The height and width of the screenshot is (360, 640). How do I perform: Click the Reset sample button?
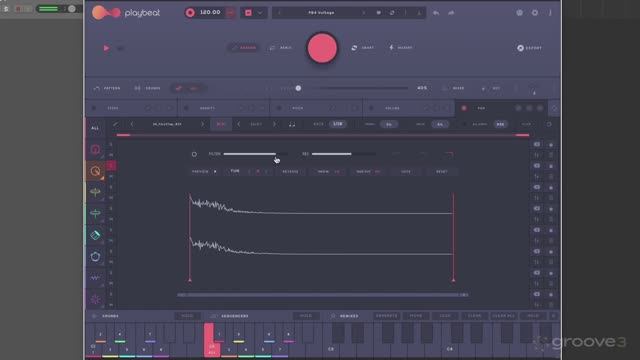point(442,171)
